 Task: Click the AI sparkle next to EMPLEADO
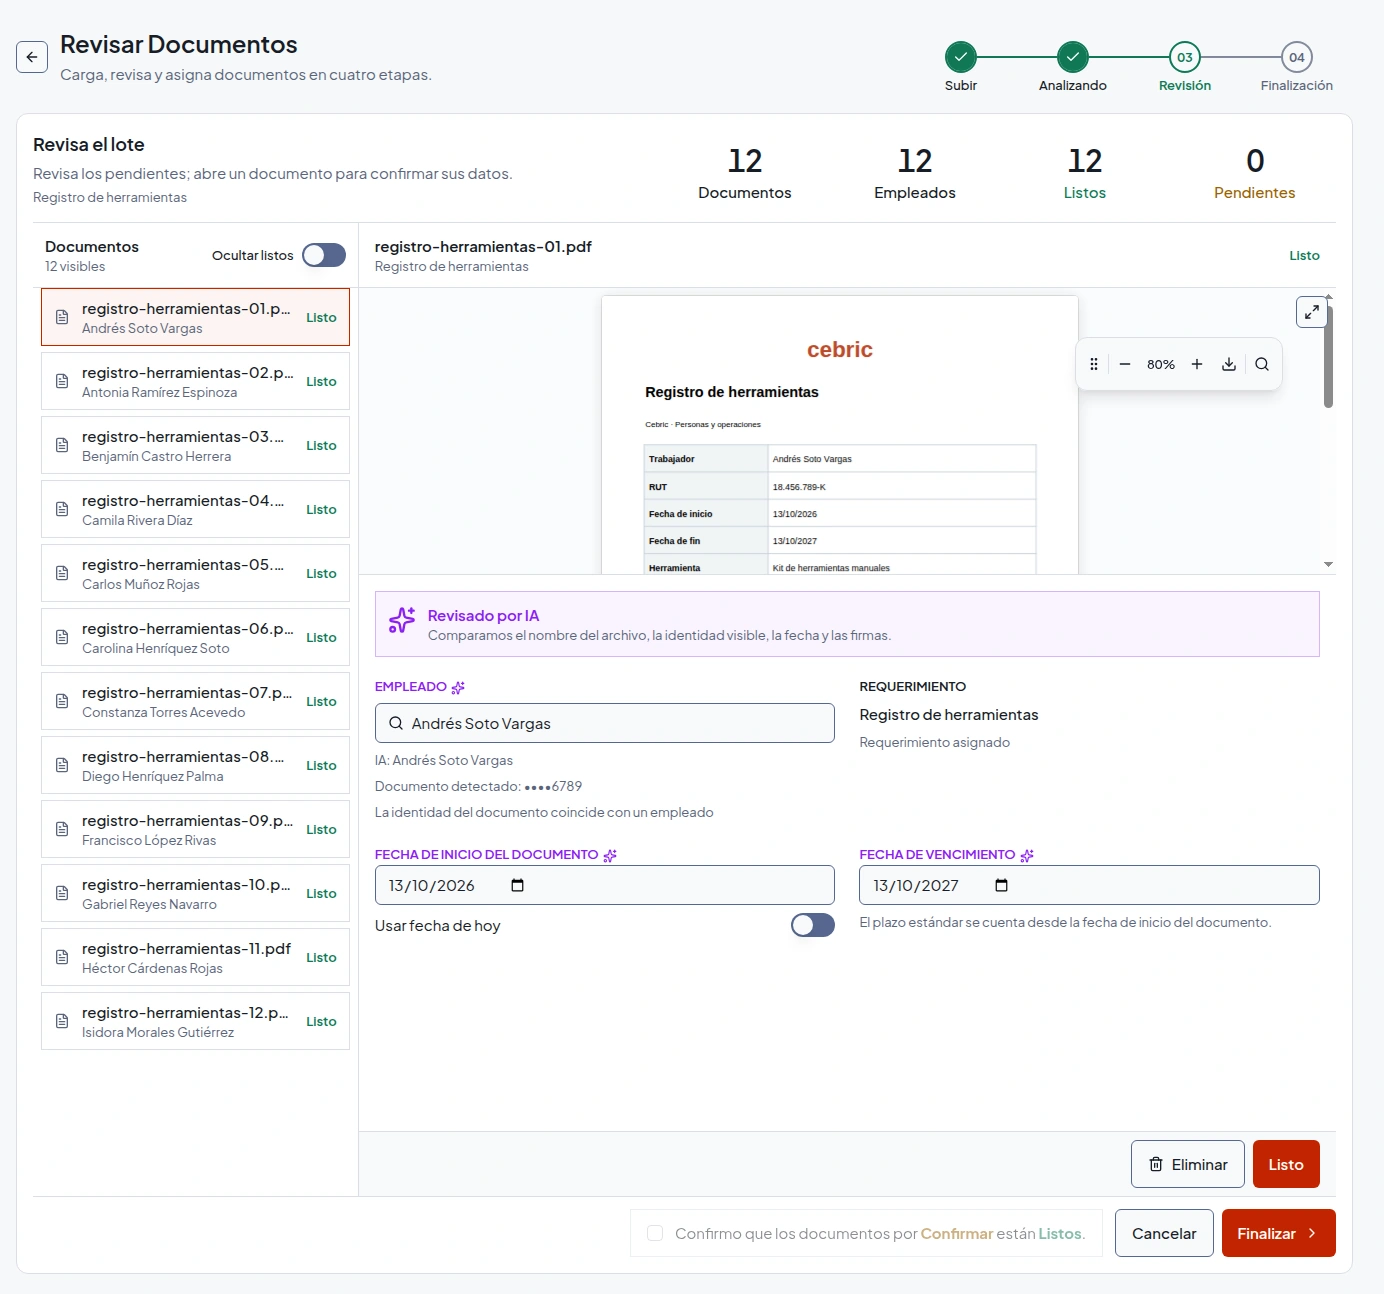(458, 687)
